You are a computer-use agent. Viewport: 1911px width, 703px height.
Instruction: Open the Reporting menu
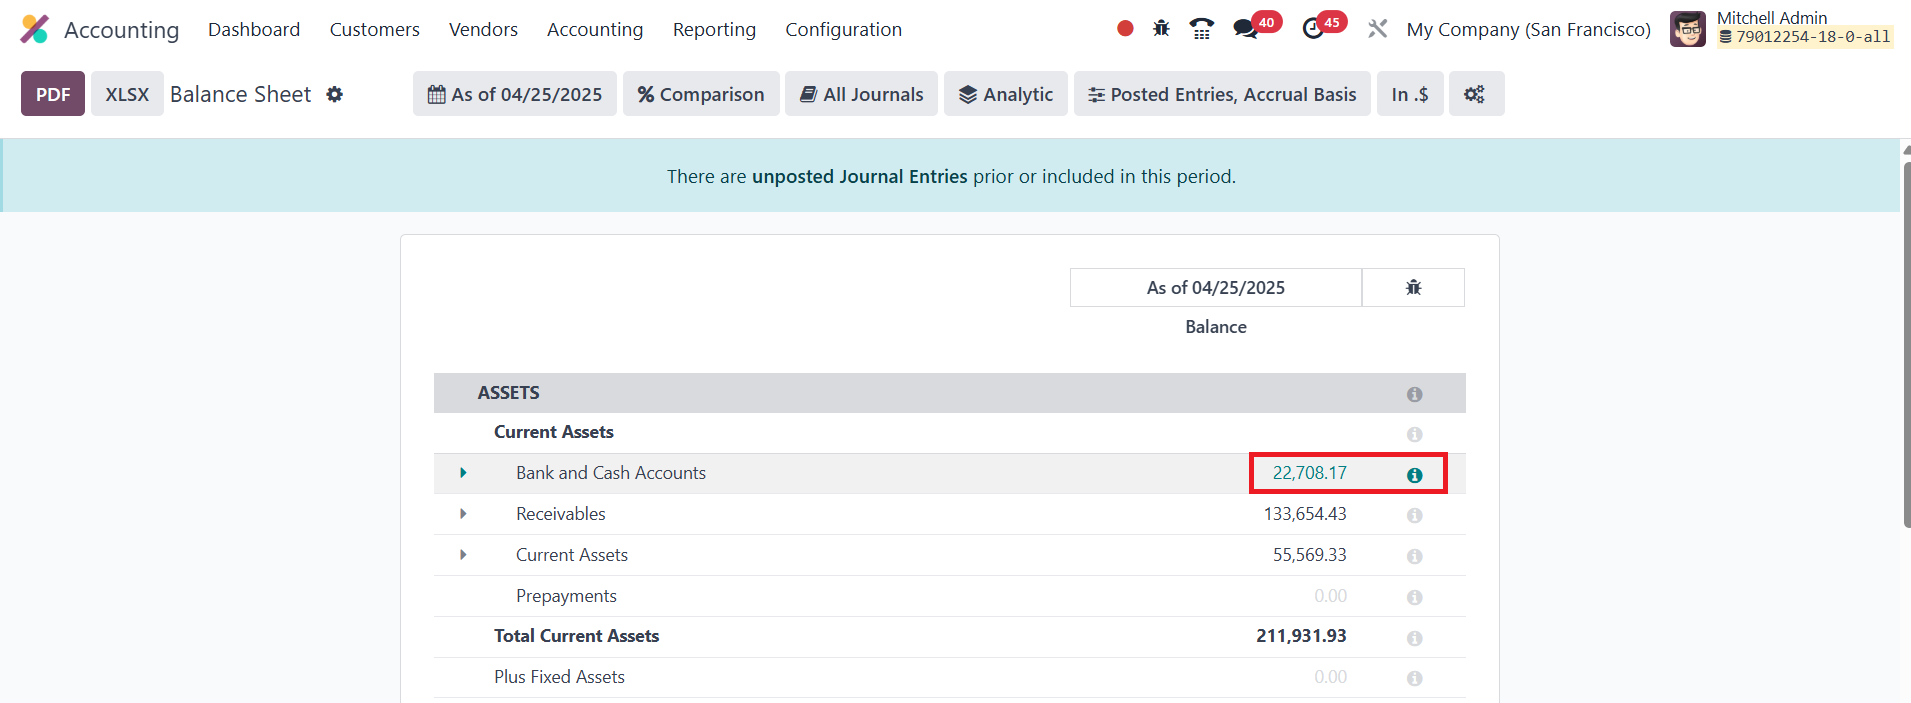714,30
